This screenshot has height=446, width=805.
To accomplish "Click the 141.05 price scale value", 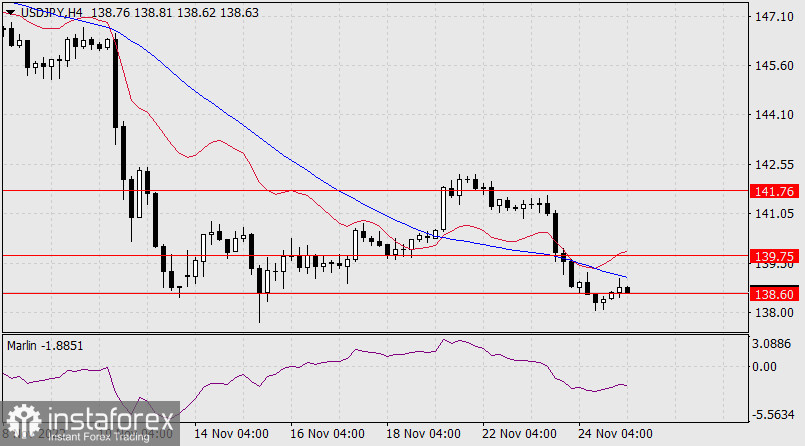I will point(774,214).
